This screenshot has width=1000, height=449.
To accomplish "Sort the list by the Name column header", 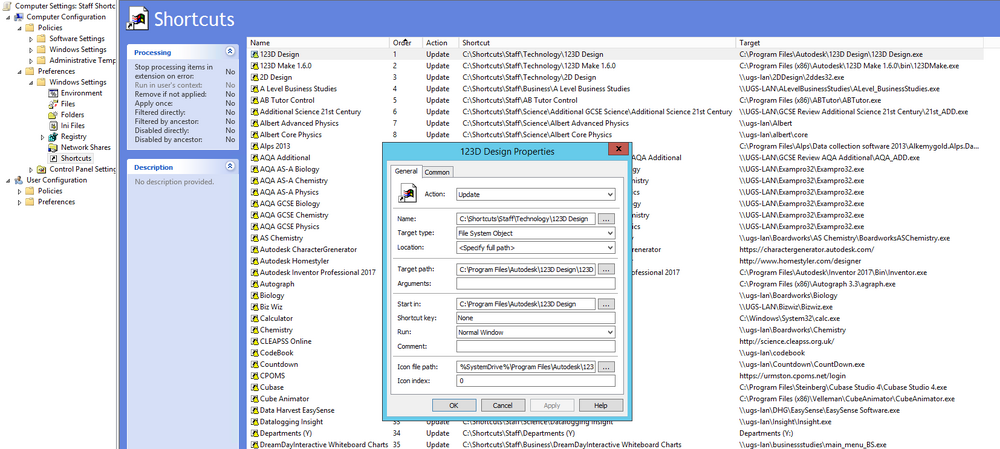I will (x=318, y=43).
